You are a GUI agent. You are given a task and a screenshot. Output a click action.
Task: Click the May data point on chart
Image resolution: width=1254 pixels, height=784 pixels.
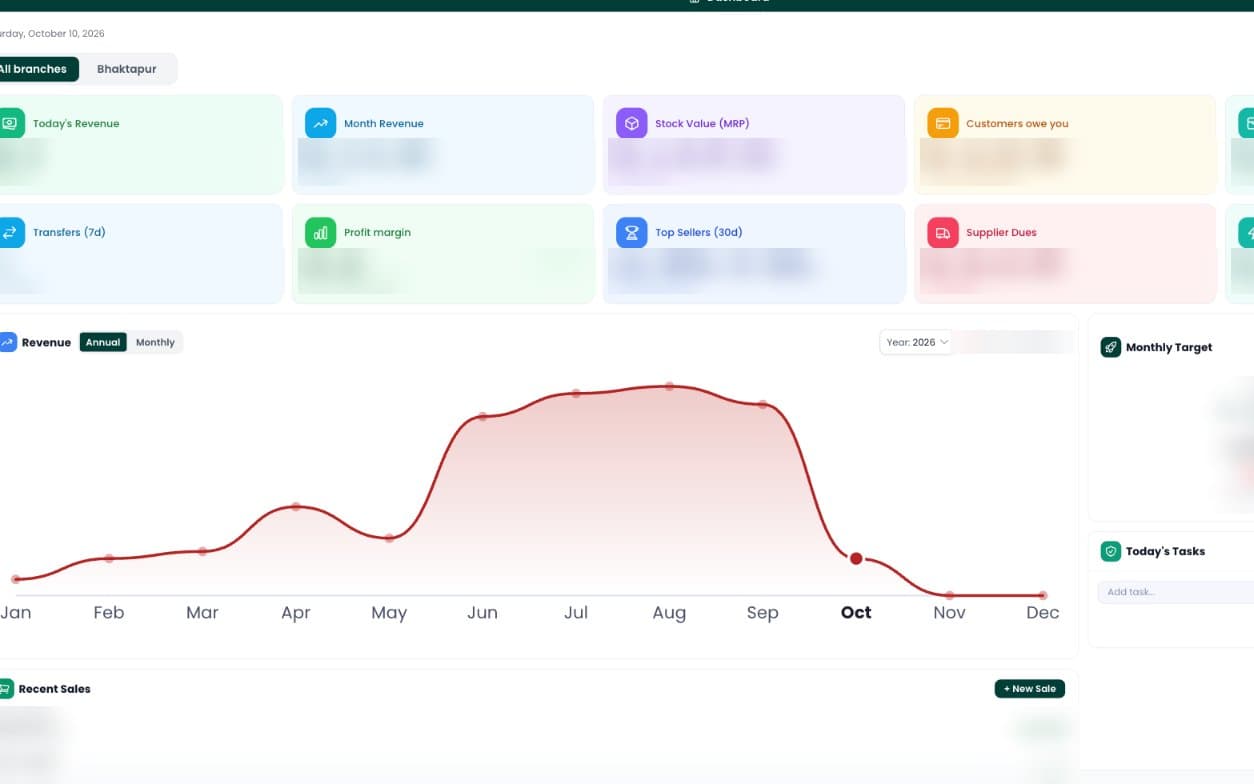tap(389, 538)
